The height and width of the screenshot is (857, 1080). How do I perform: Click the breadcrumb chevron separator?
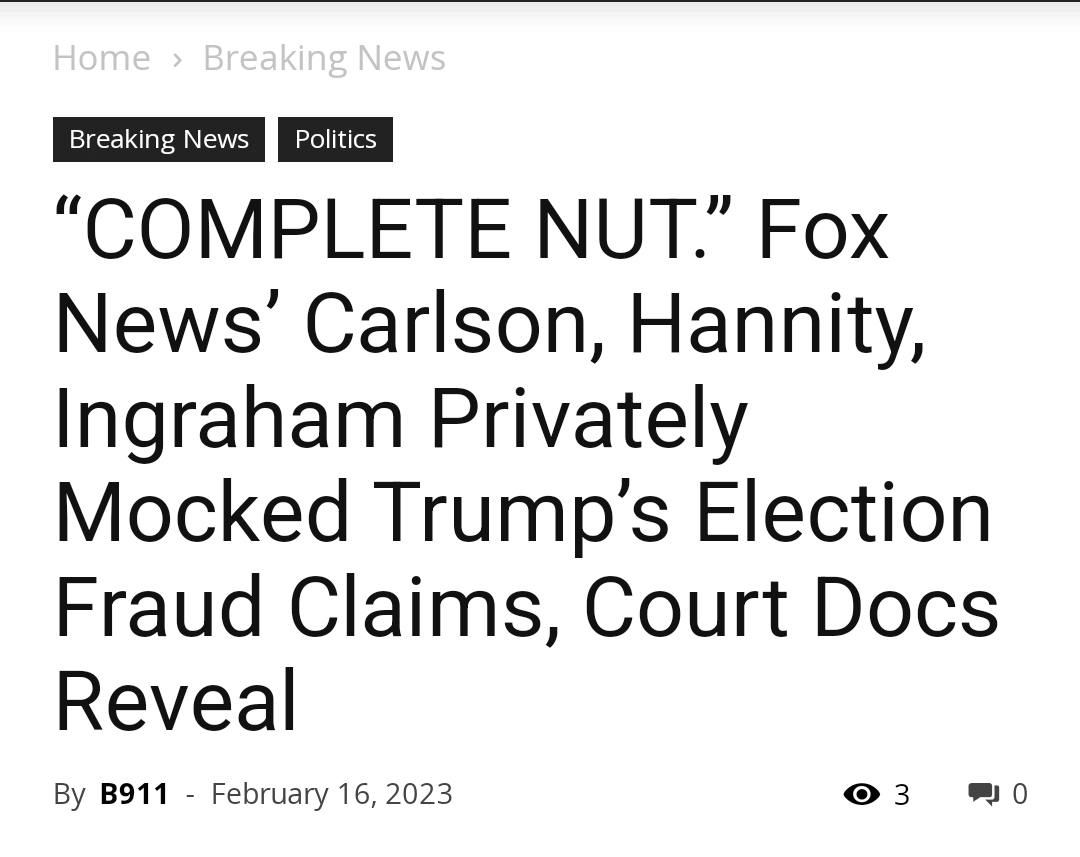pos(177,59)
